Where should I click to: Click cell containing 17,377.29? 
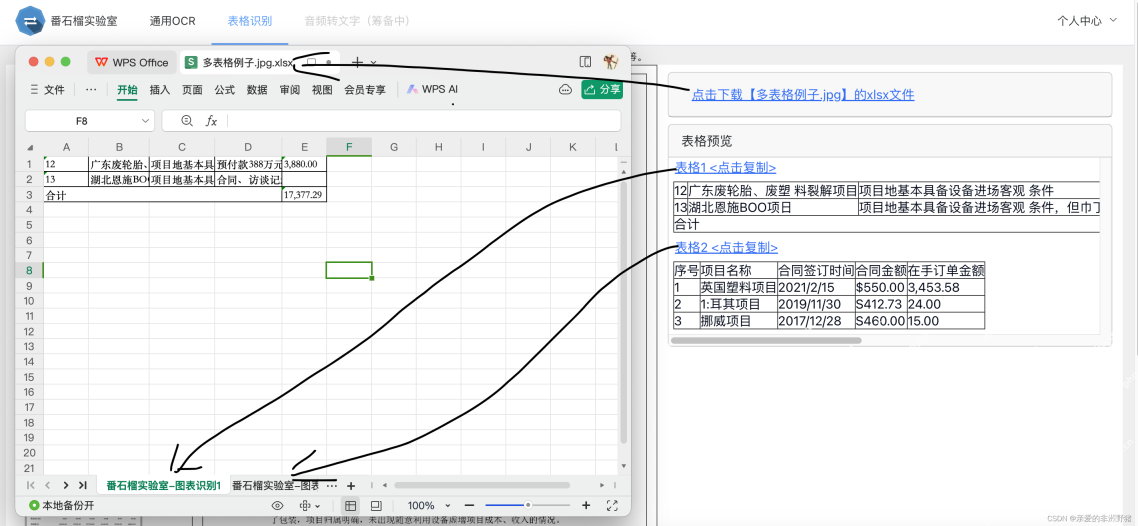point(304,195)
